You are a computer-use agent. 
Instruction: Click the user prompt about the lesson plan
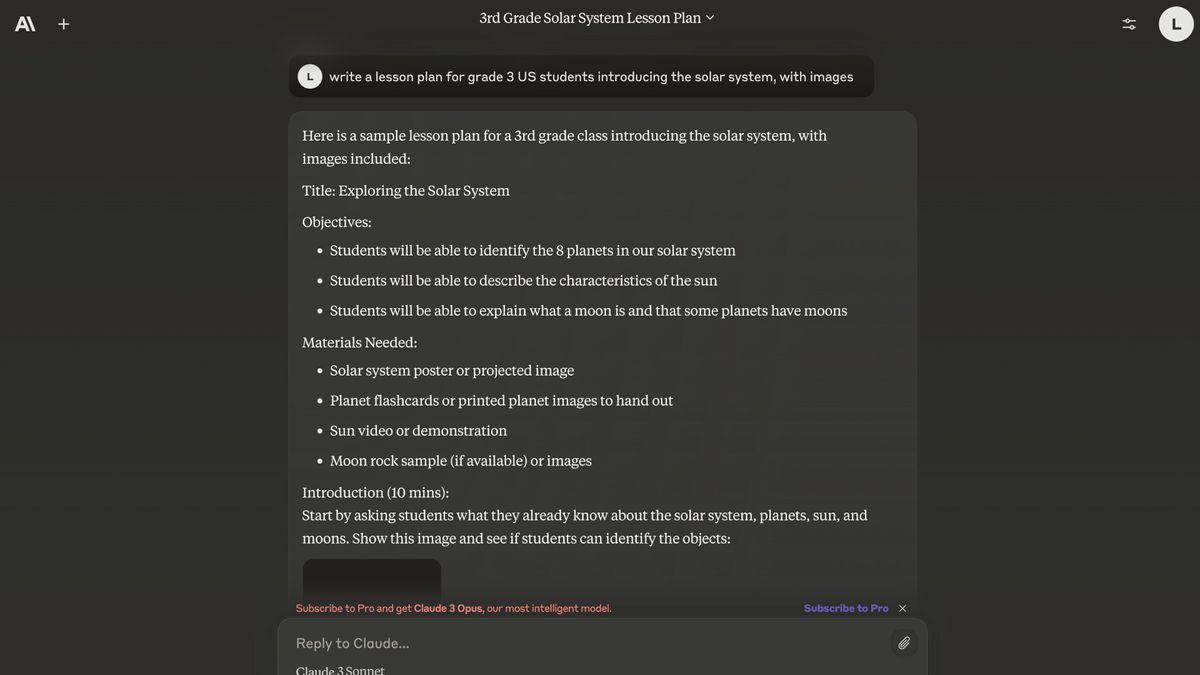point(591,76)
